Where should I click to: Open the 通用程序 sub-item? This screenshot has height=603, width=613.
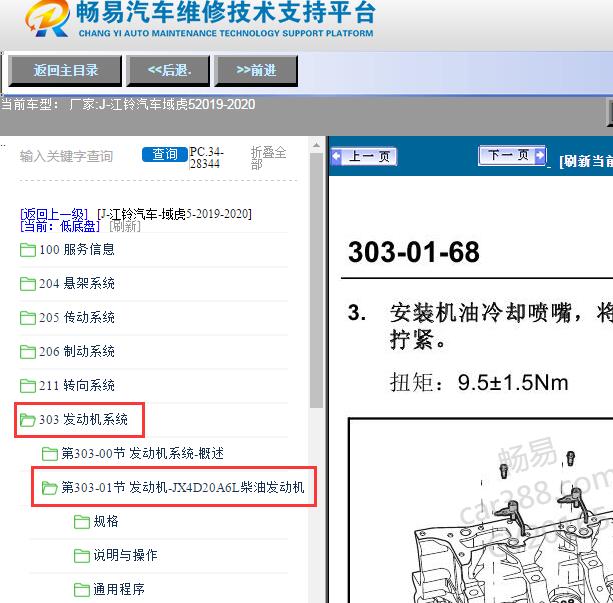119,589
